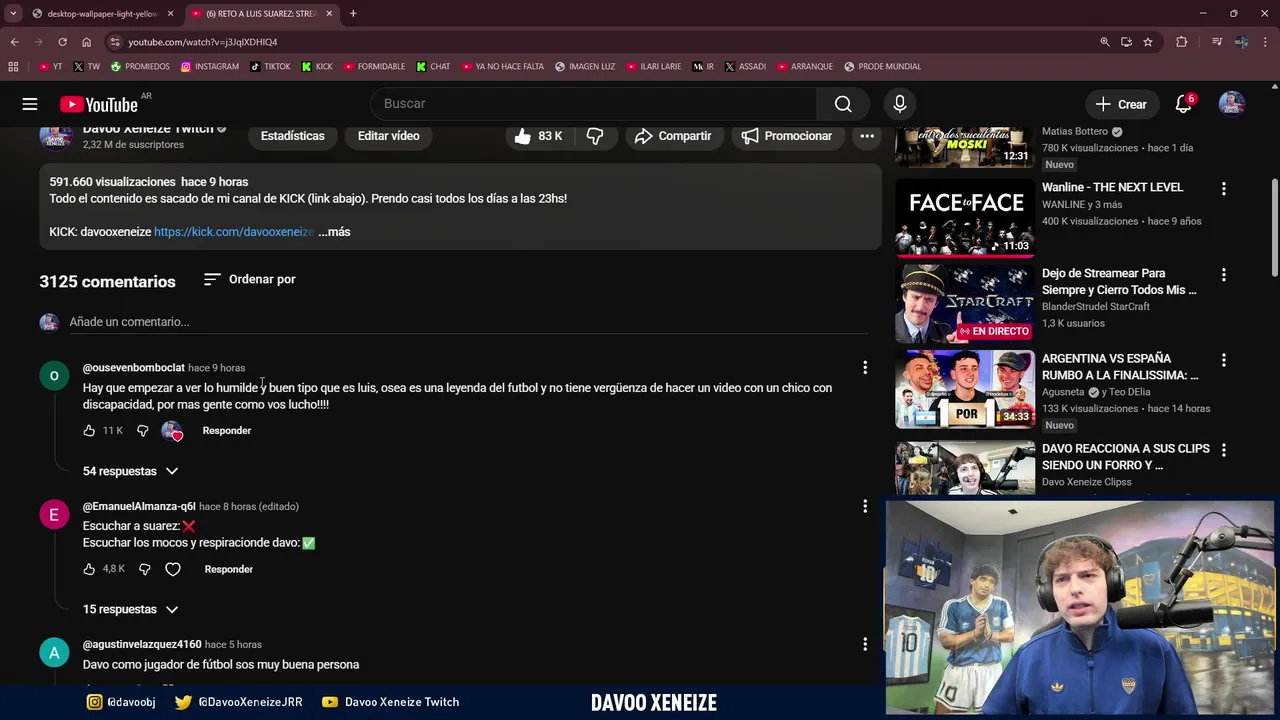Share the video via Compartir

point(673,136)
